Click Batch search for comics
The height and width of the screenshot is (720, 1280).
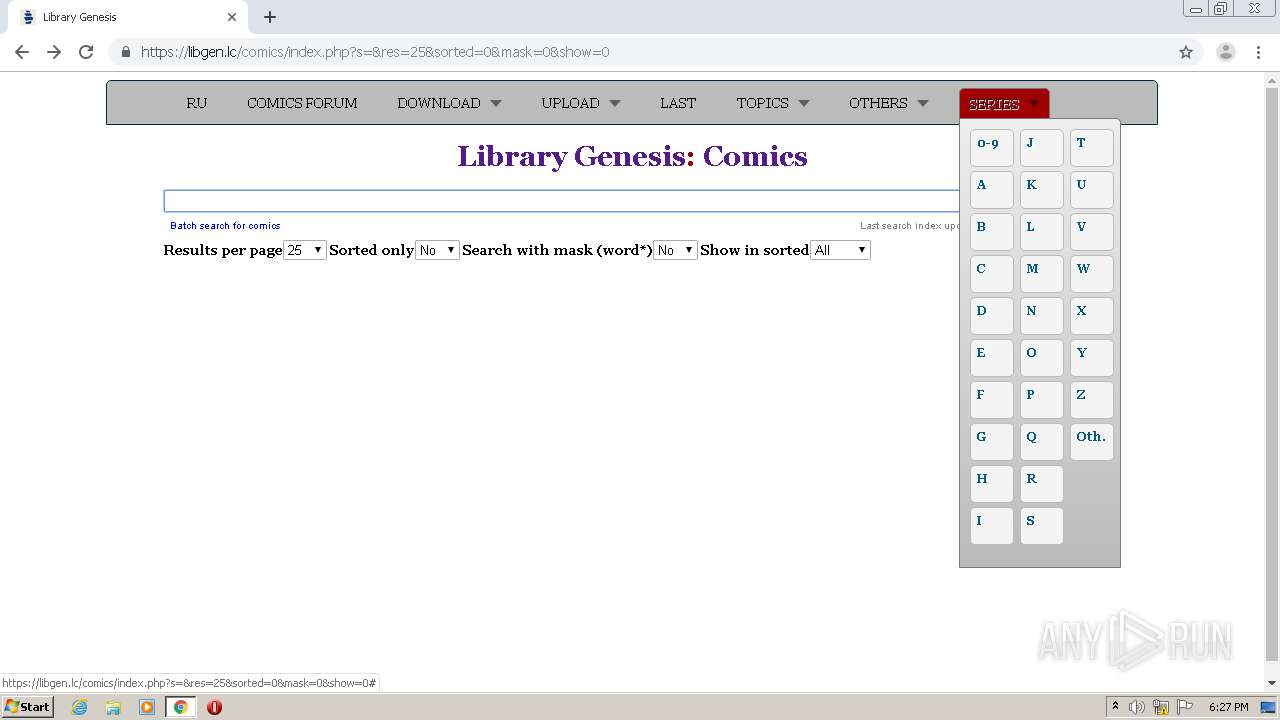click(x=225, y=226)
